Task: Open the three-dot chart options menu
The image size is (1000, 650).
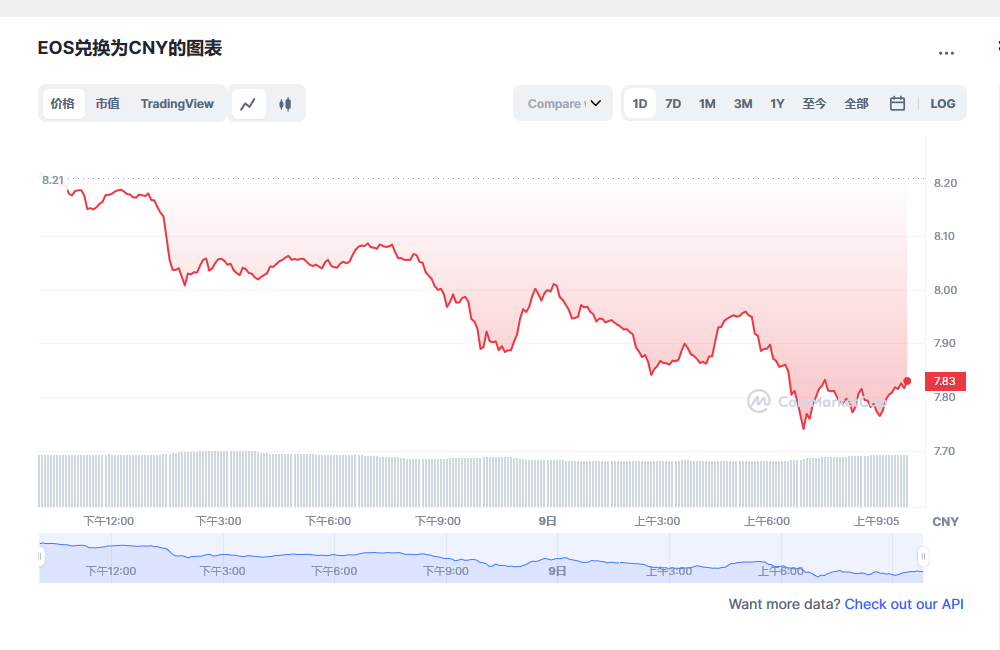Action: [x=948, y=52]
